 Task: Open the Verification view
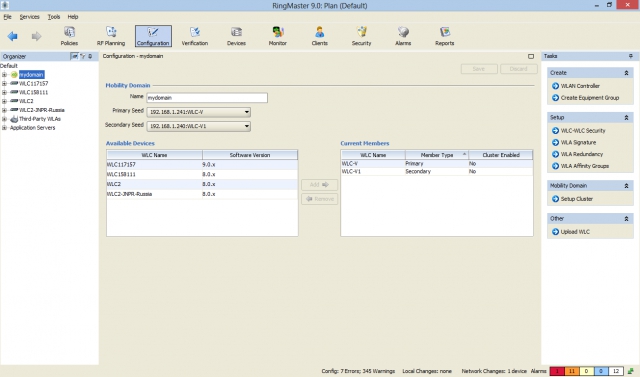[x=195, y=36]
